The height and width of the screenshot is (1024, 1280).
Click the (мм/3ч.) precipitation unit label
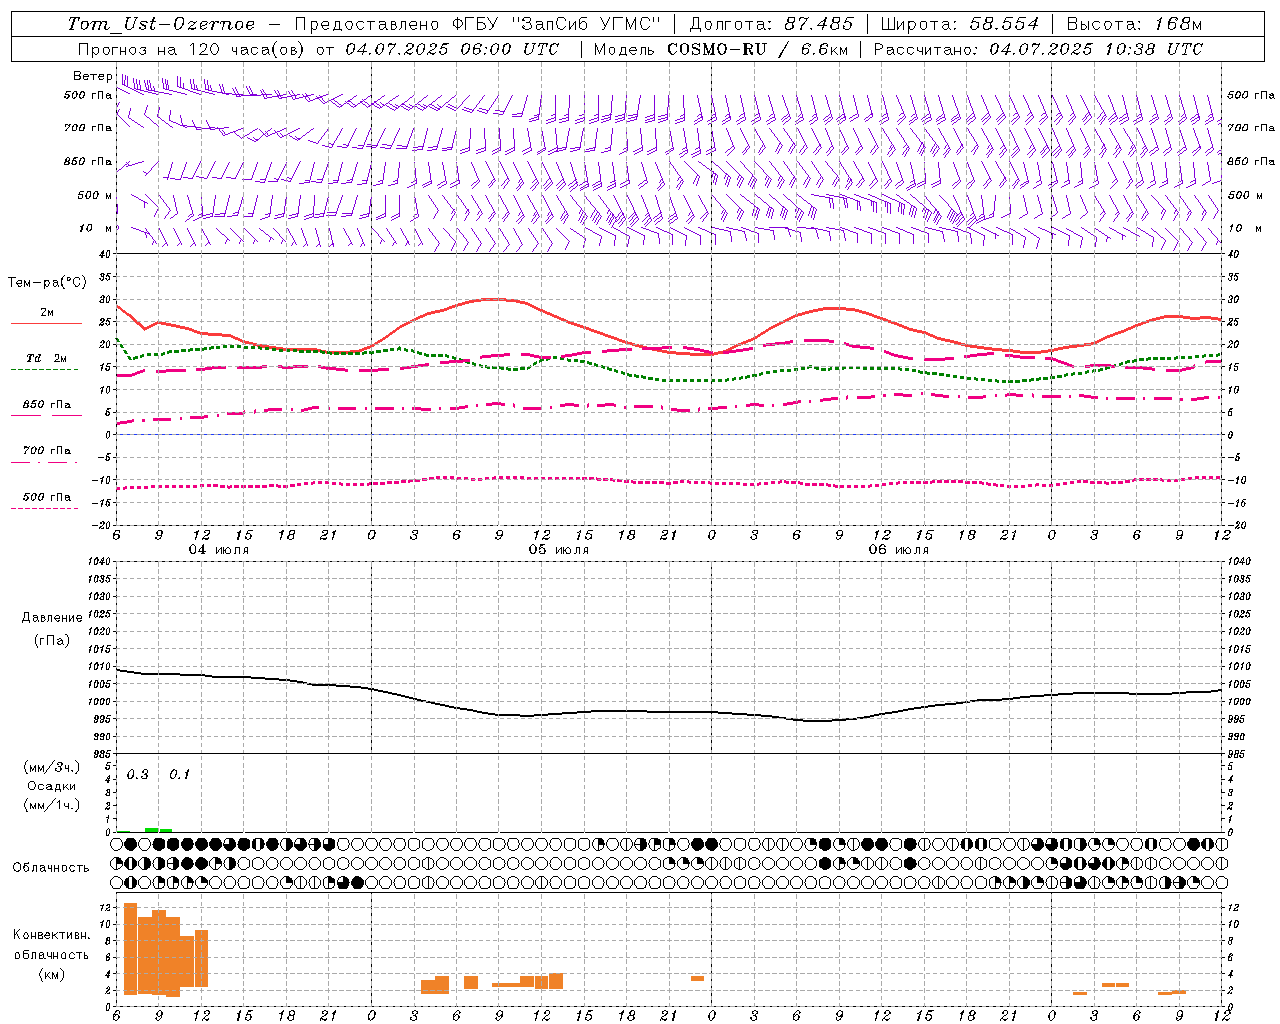(51, 767)
